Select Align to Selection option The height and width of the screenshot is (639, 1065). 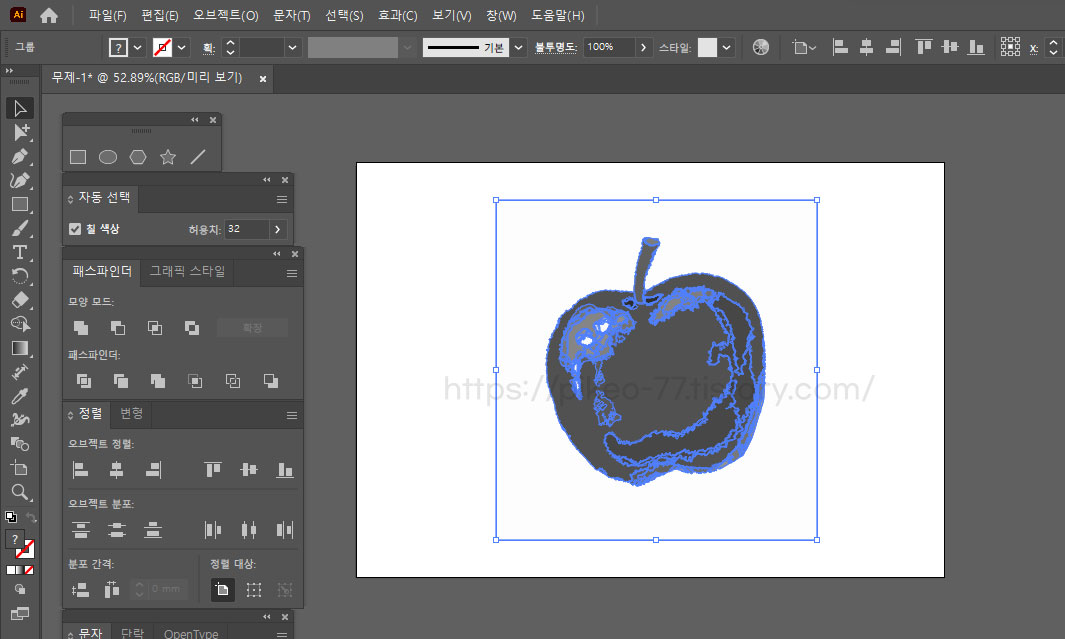254,589
